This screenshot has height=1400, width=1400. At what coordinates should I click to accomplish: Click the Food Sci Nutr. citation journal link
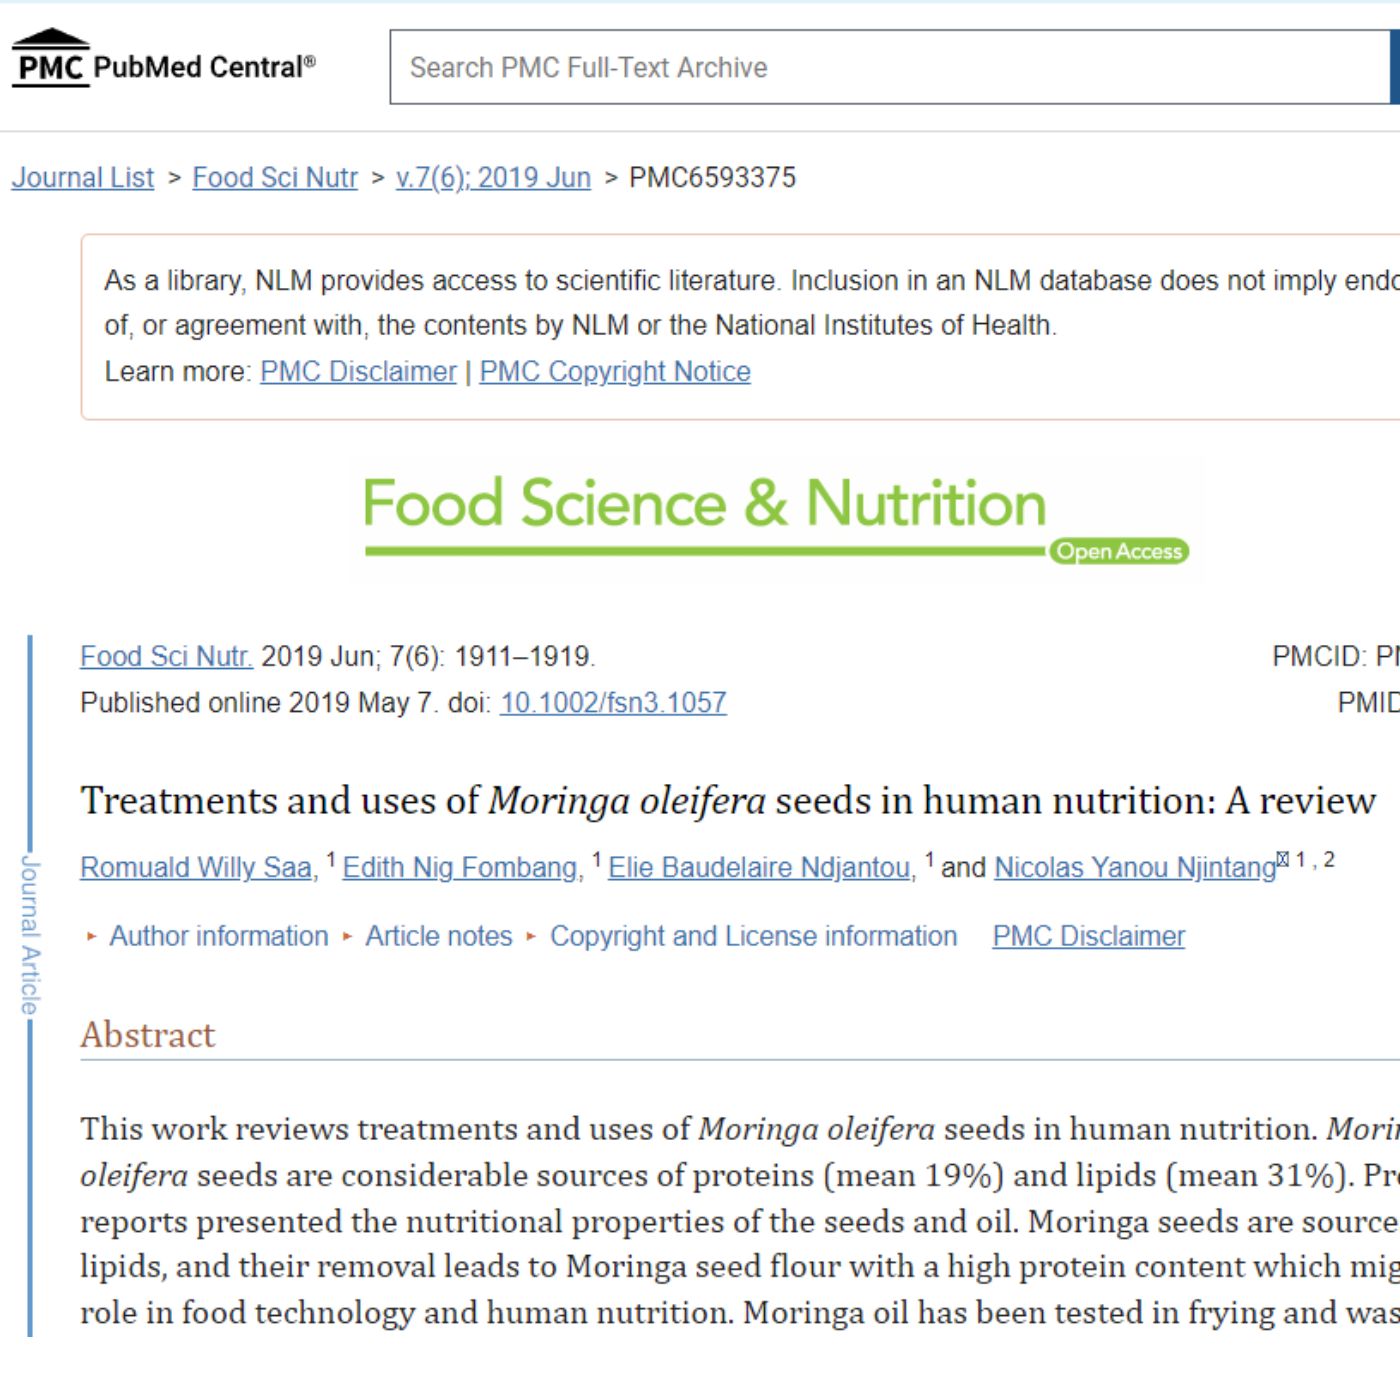coord(166,657)
